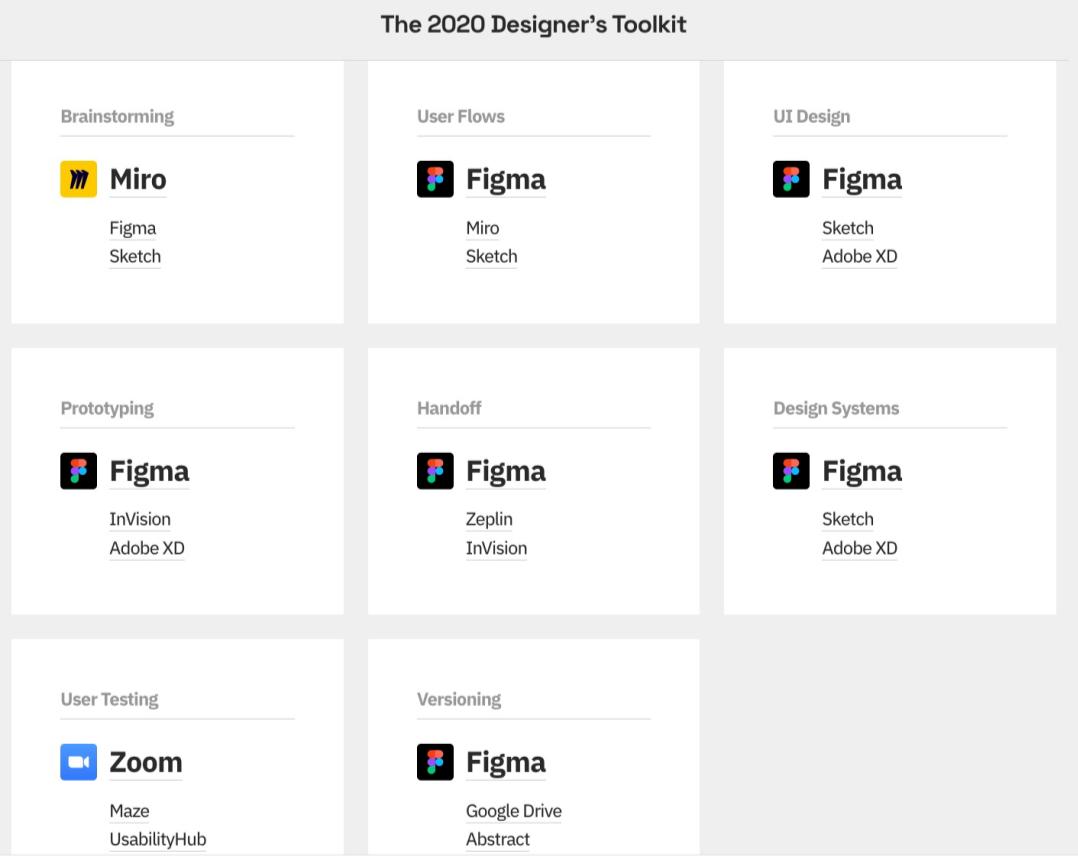Open the Miro heading link in Brainstorming
1078x856 pixels.
pyautogui.click(x=138, y=179)
